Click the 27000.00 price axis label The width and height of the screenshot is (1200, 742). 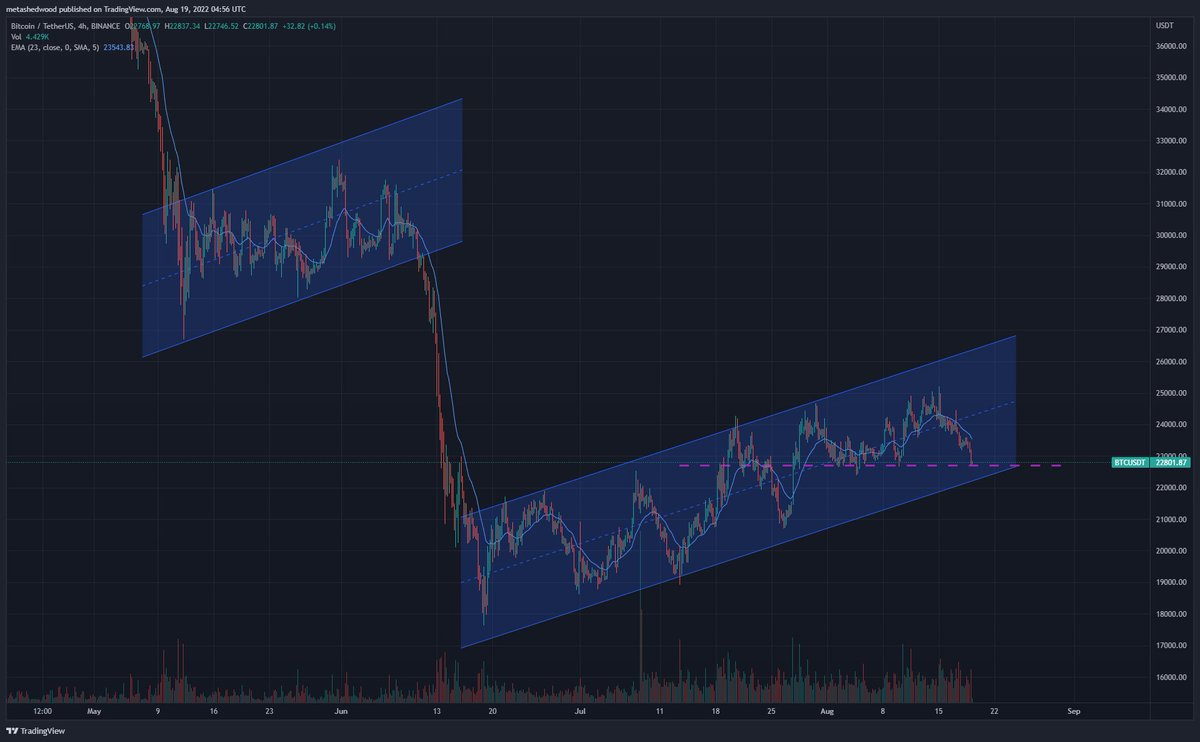(1169, 330)
